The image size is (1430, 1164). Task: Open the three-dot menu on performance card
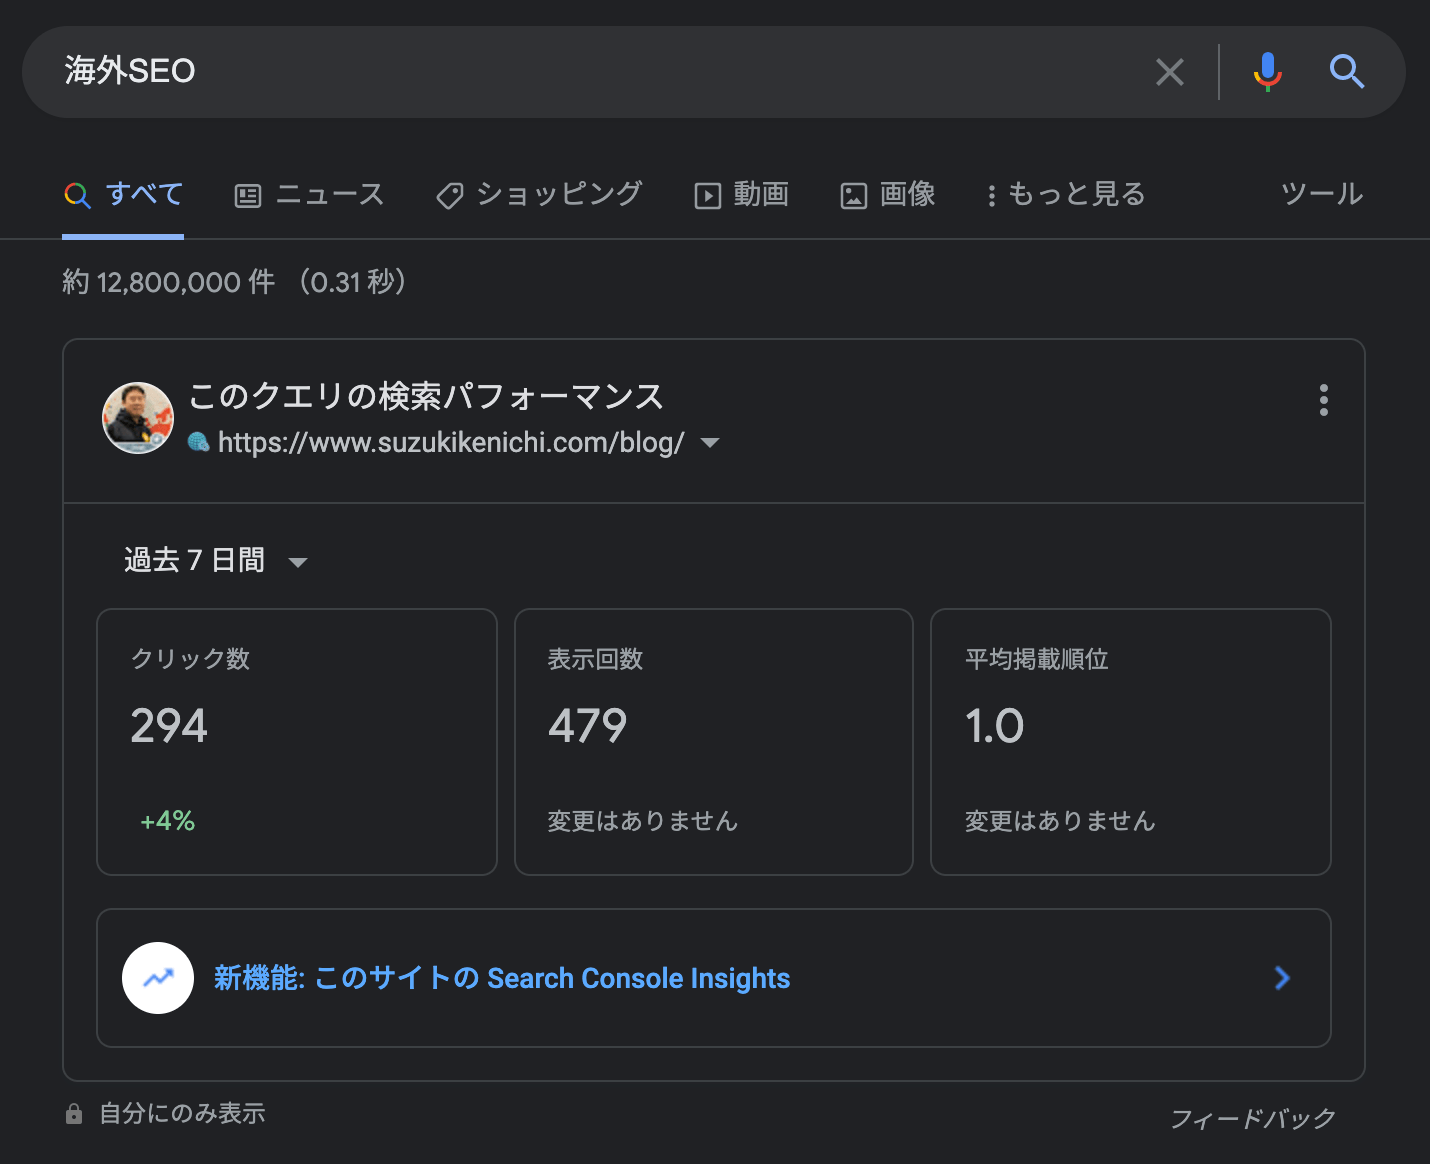pos(1323,400)
